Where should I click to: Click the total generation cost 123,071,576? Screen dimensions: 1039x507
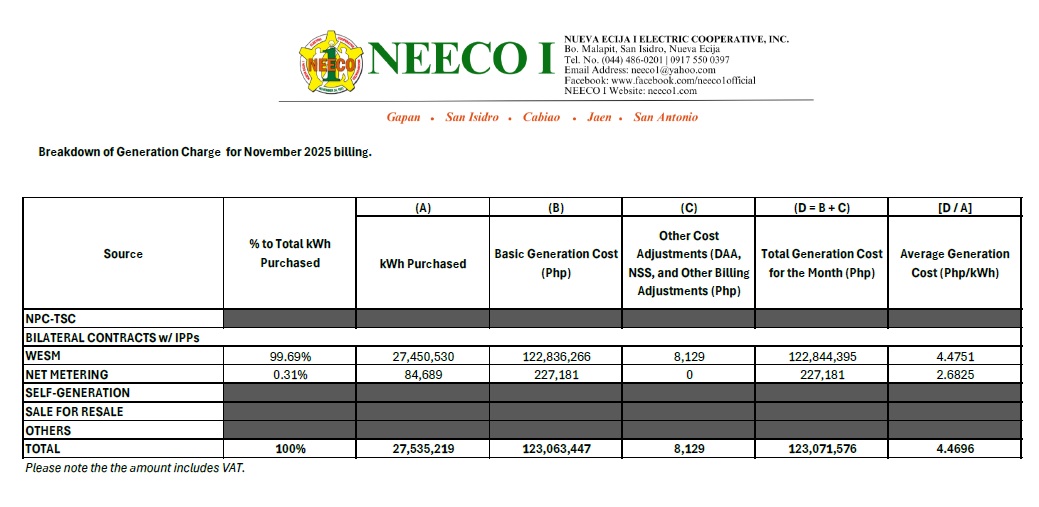pos(821,449)
